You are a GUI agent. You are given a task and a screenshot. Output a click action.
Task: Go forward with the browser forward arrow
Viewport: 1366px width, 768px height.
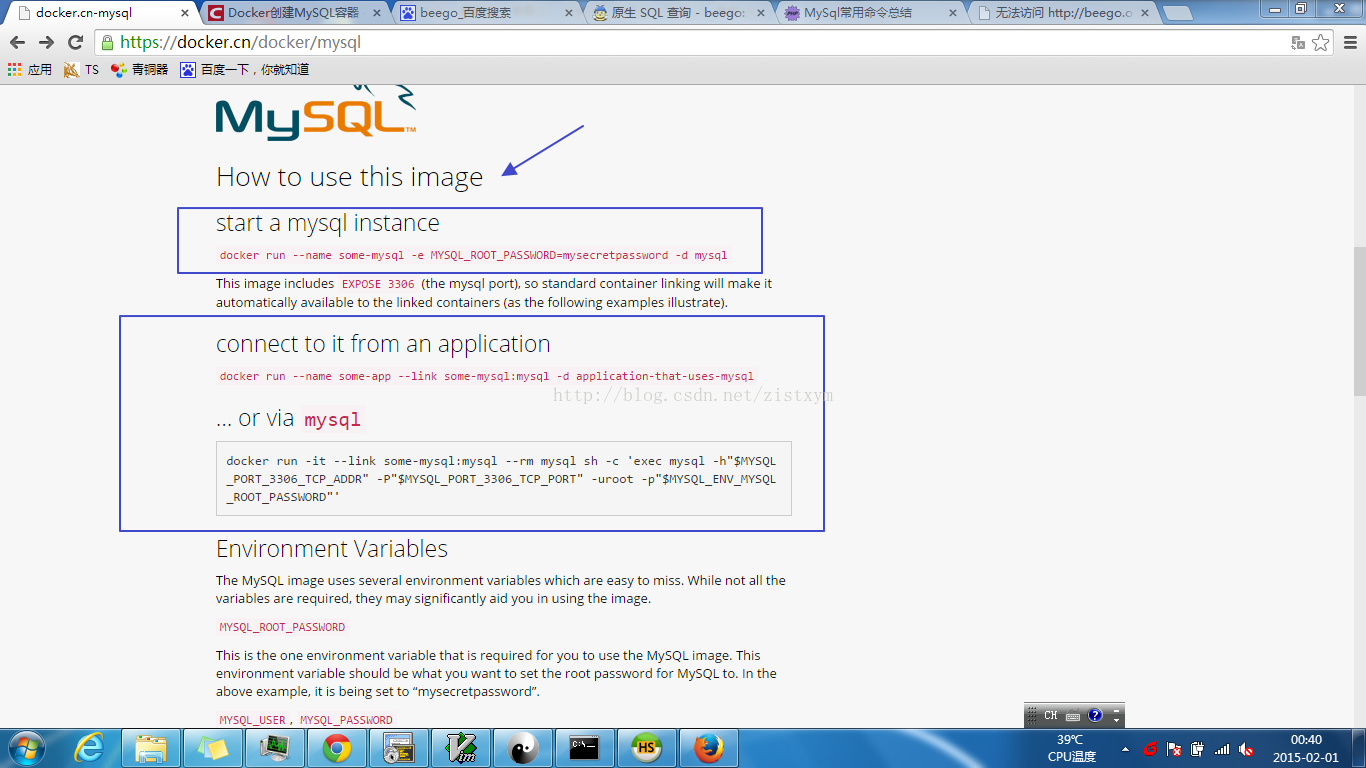pos(46,42)
